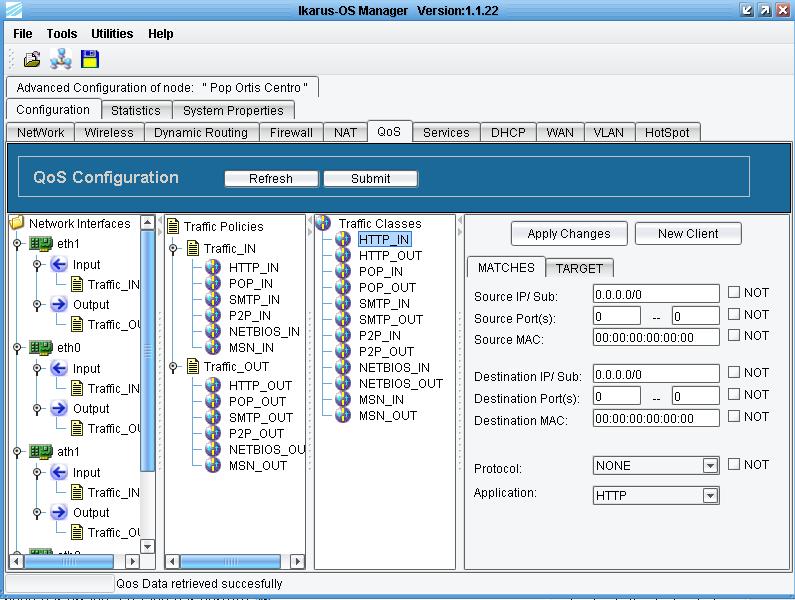Viewport: 795px width, 600px height.
Task: Check the NOT box beside Protocol
Action: click(734, 465)
